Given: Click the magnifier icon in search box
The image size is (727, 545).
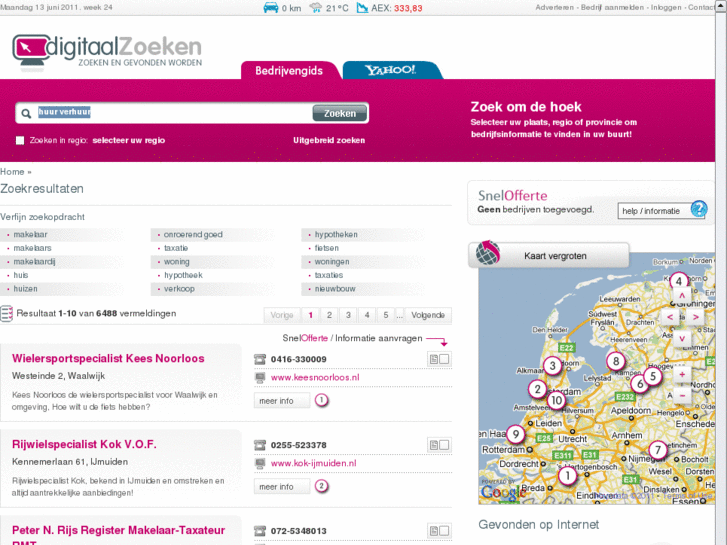Looking at the screenshot, I should pyautogui.click(x=26, y=113).
